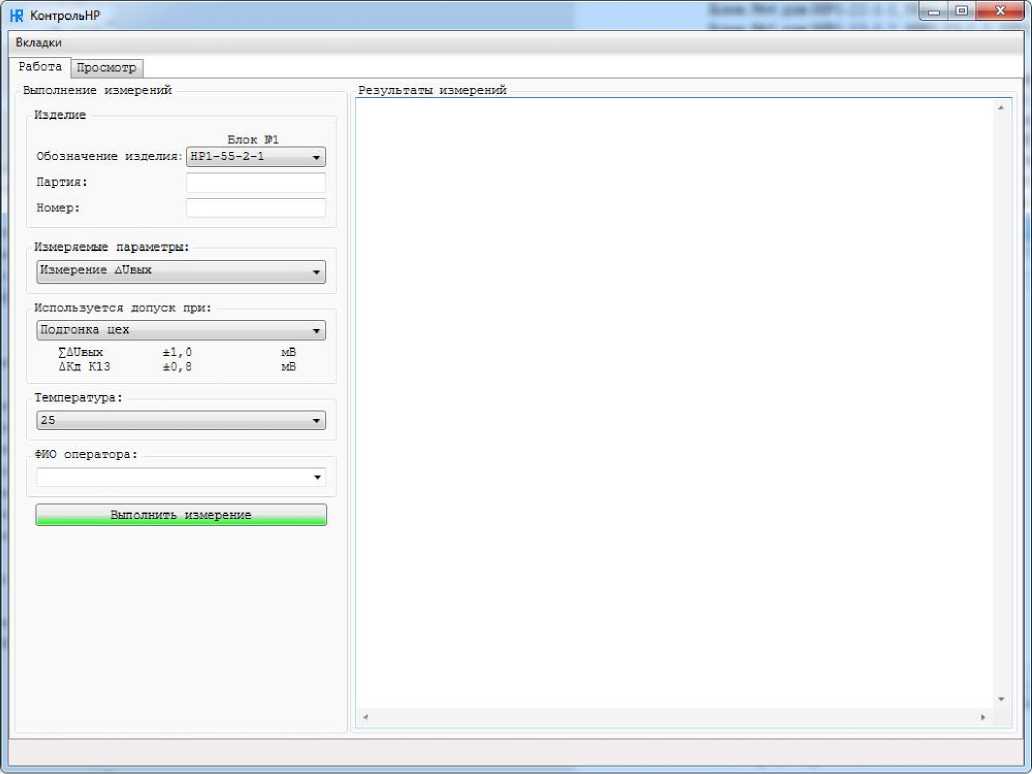Click the results scroll up arrow
Image resolution: width=1032 pixels, height=774 pixels.
(x=1001, y=107)
